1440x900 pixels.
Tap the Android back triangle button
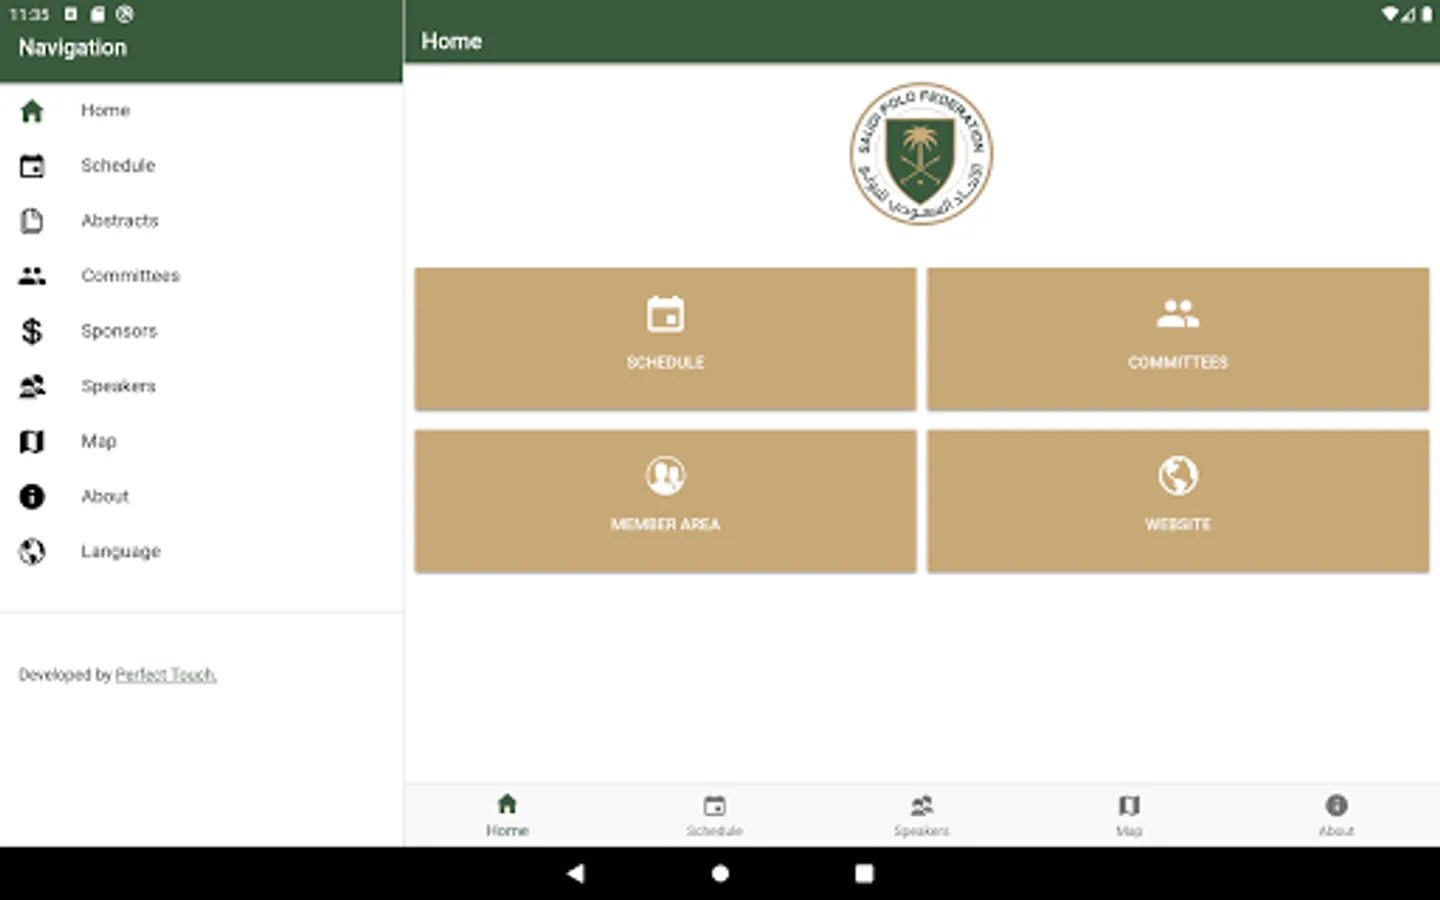pos(575,873)
